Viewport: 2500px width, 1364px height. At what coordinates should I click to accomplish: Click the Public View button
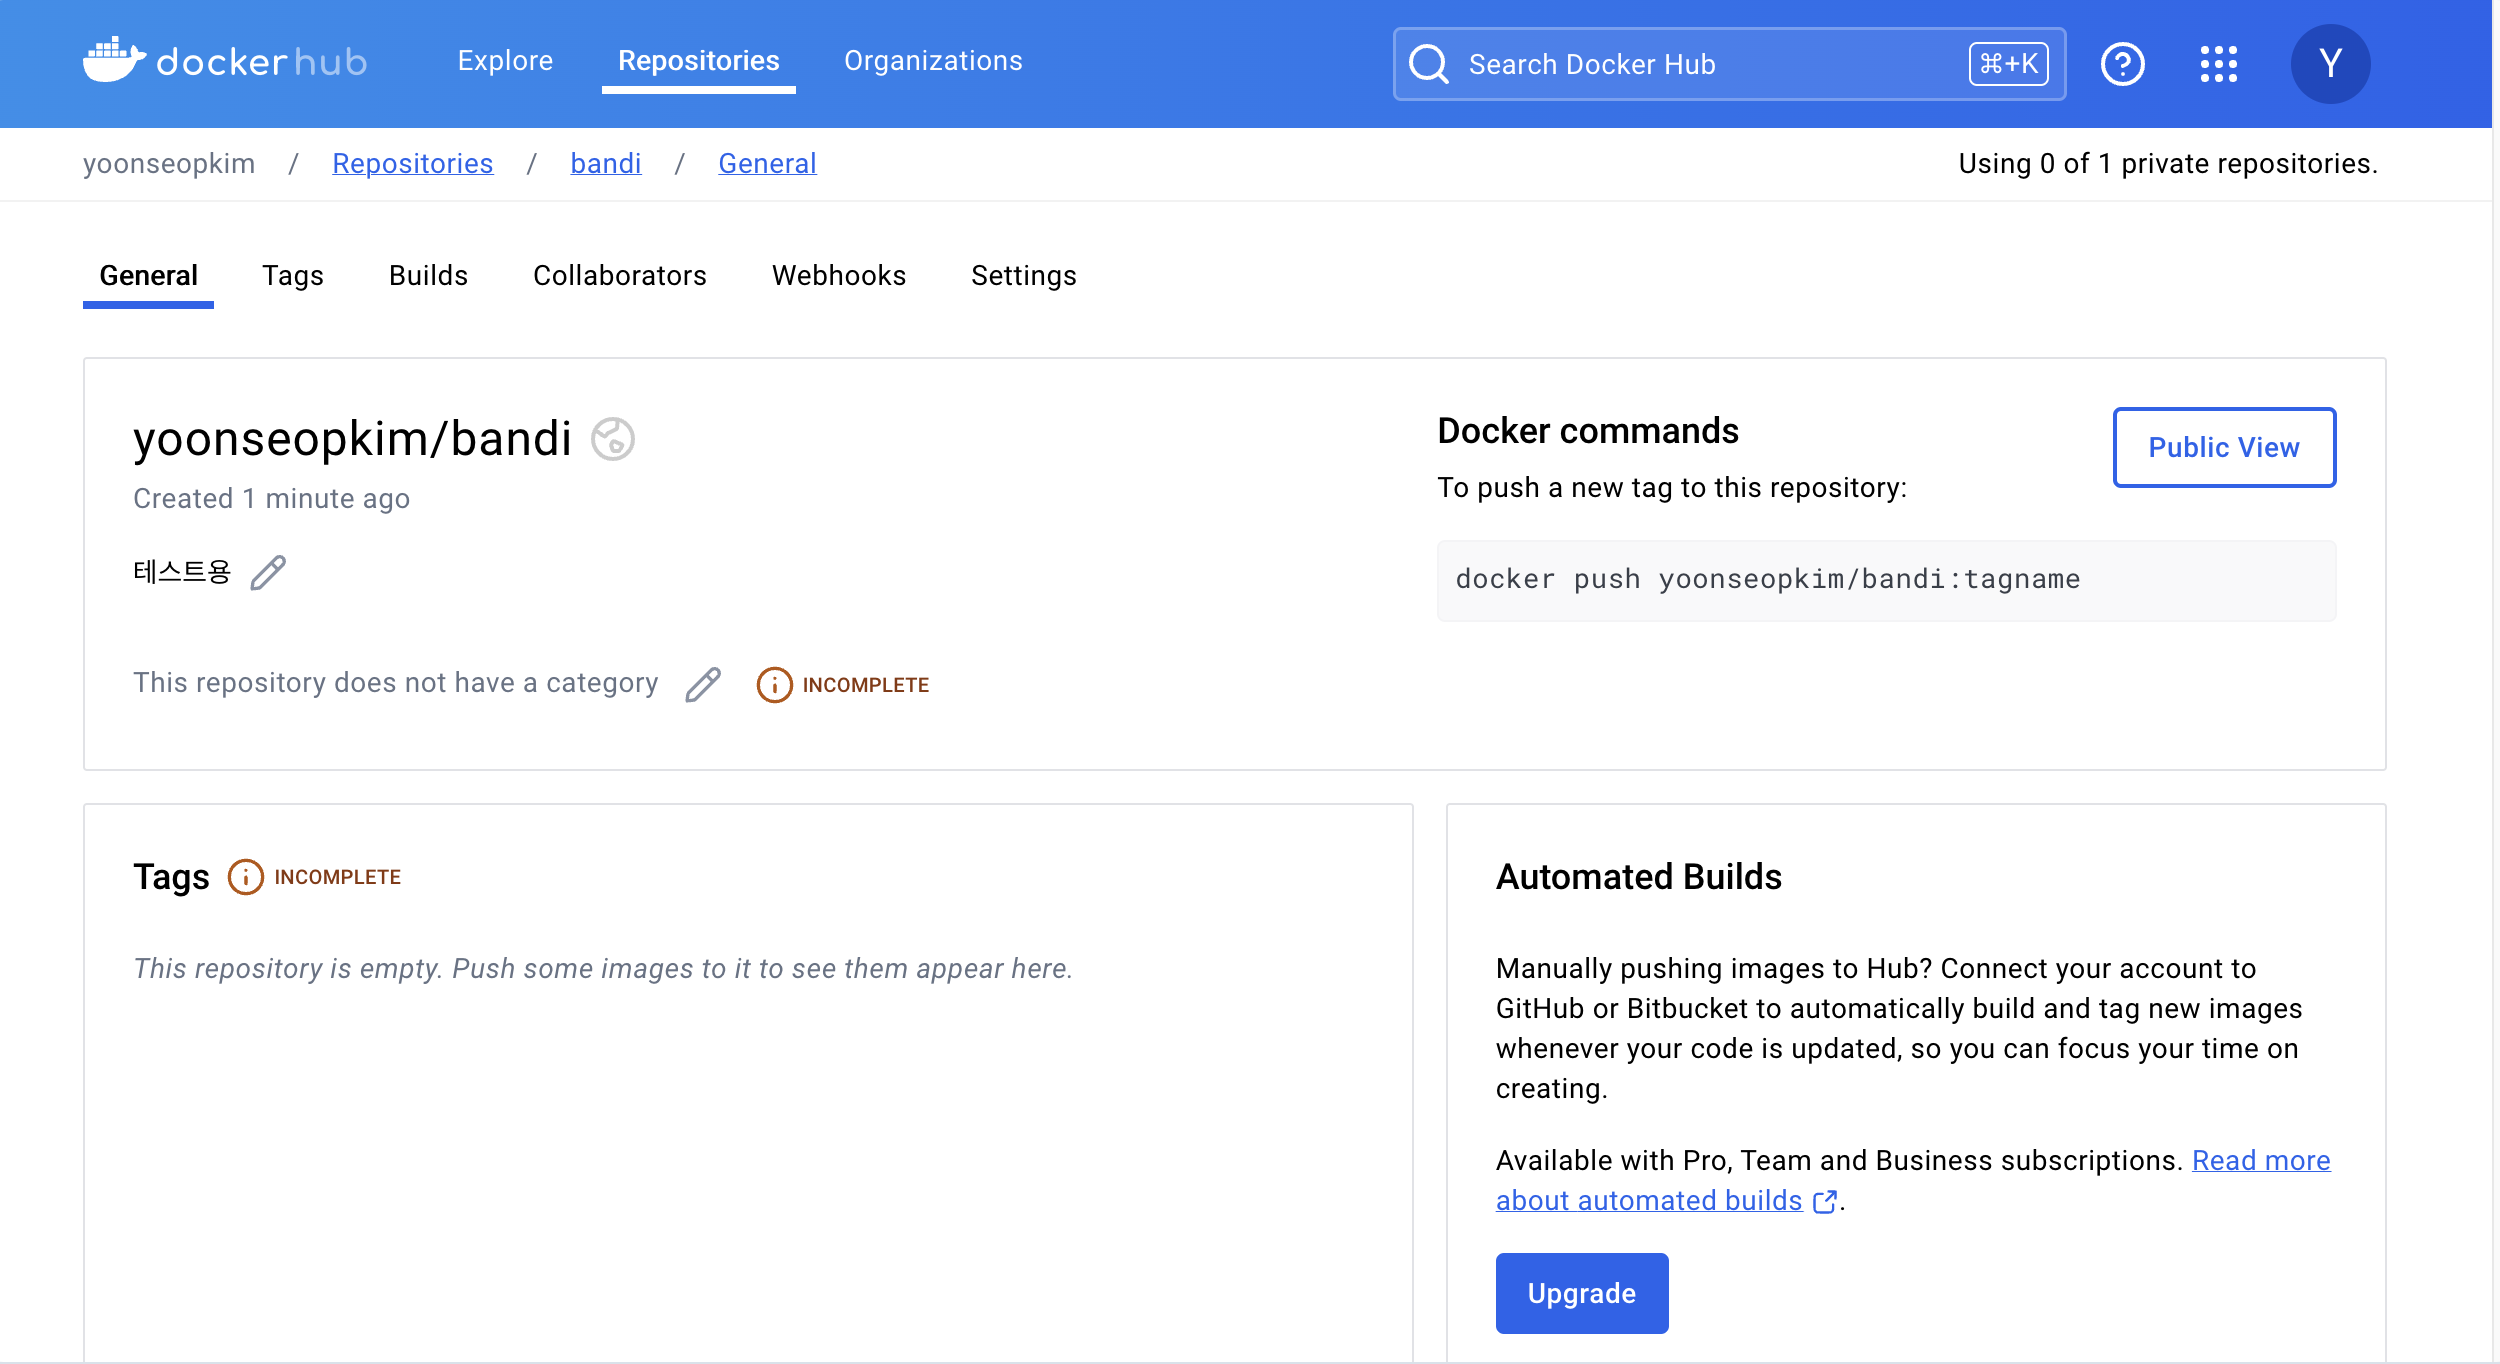point(2223,447)
